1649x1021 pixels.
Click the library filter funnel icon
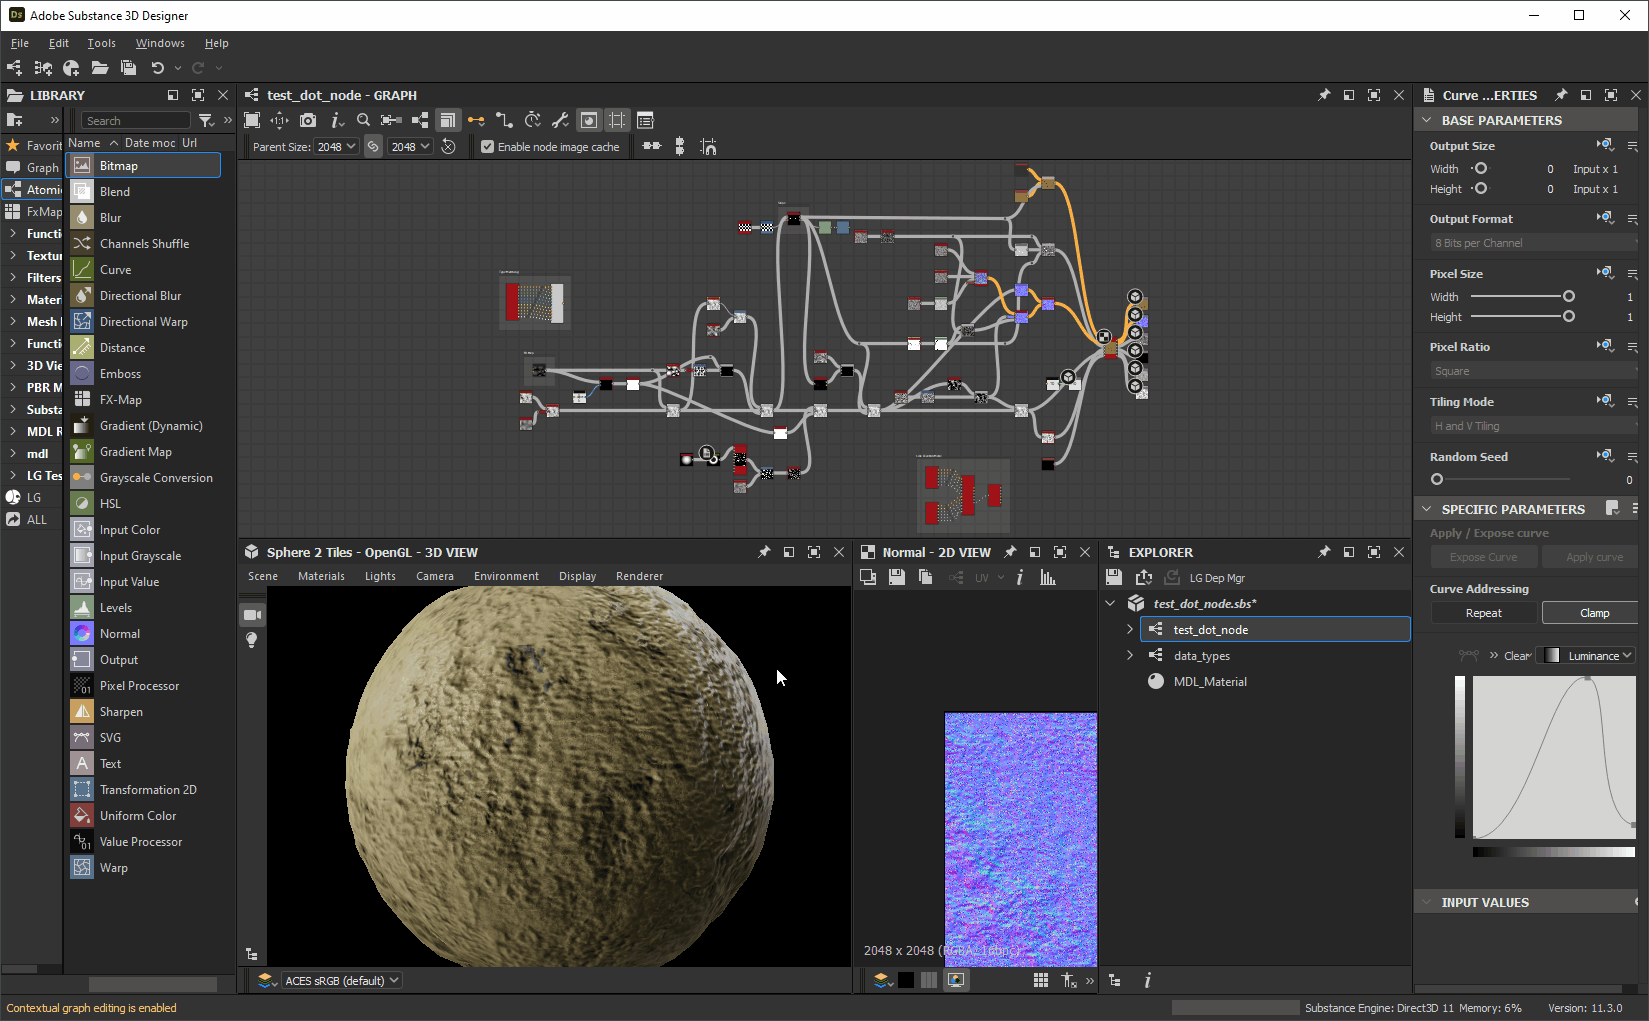pos(206,120)
